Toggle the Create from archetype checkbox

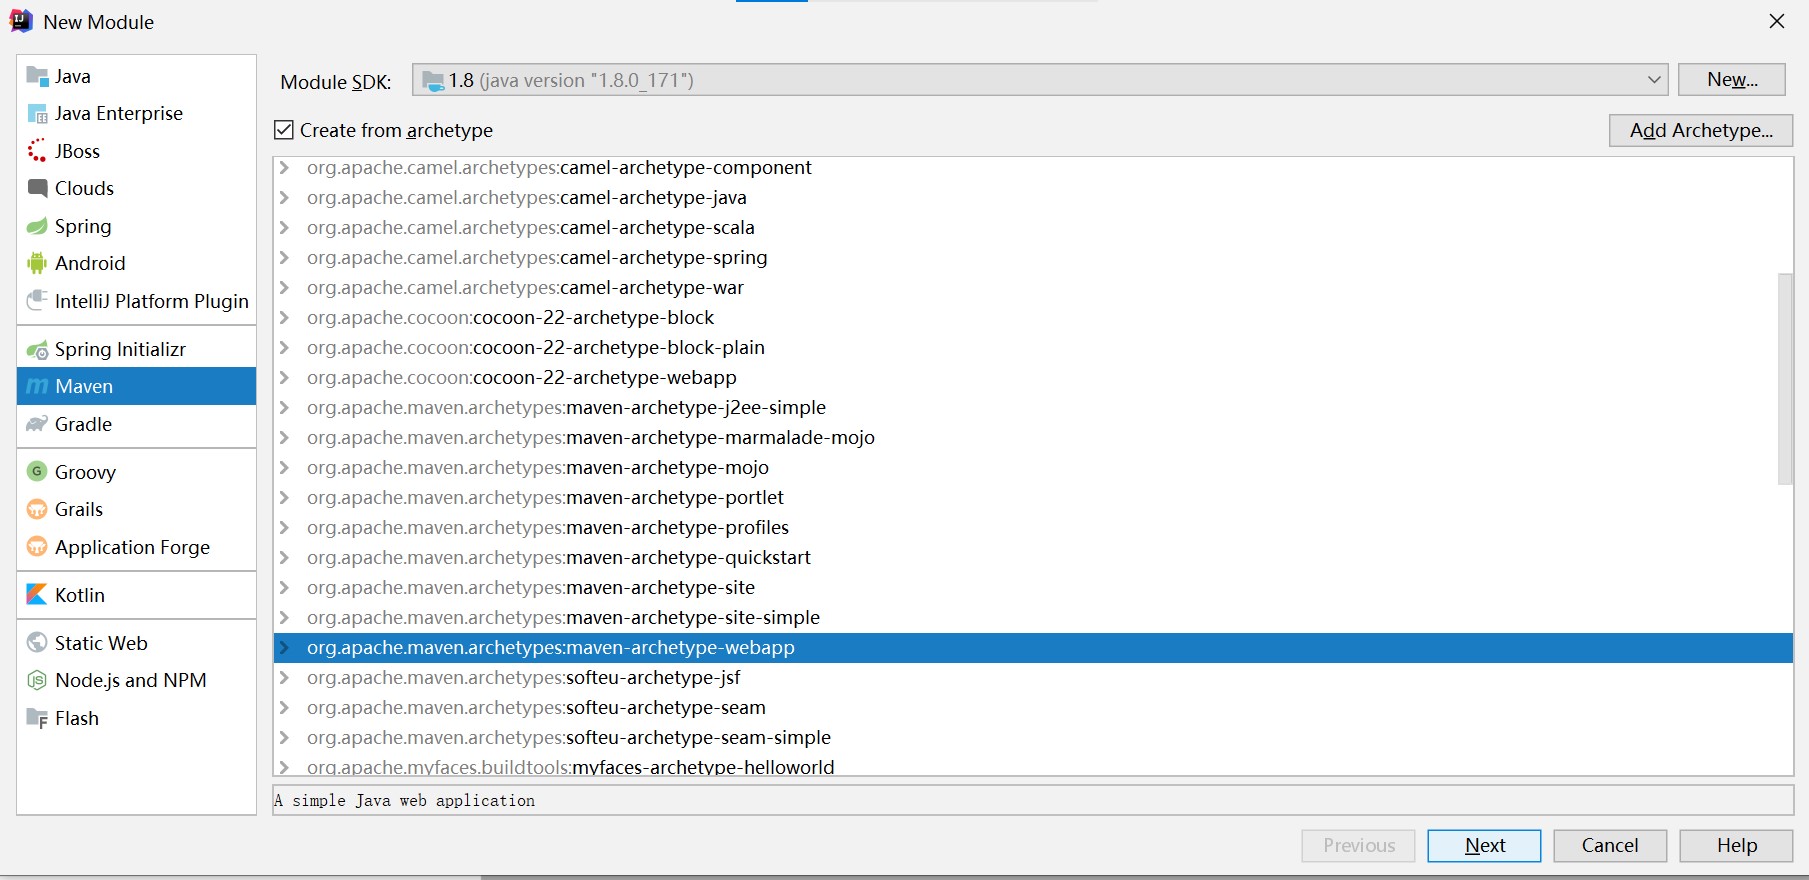pos(284,130)
